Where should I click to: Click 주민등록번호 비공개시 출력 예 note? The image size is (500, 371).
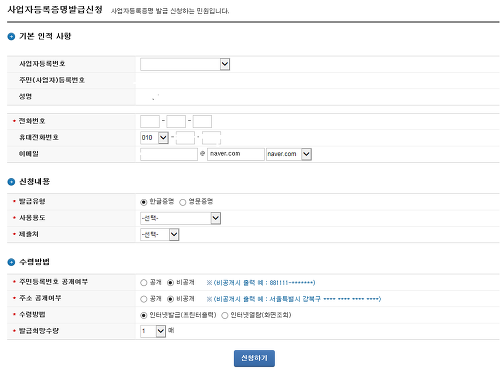(x=261, y=283)
